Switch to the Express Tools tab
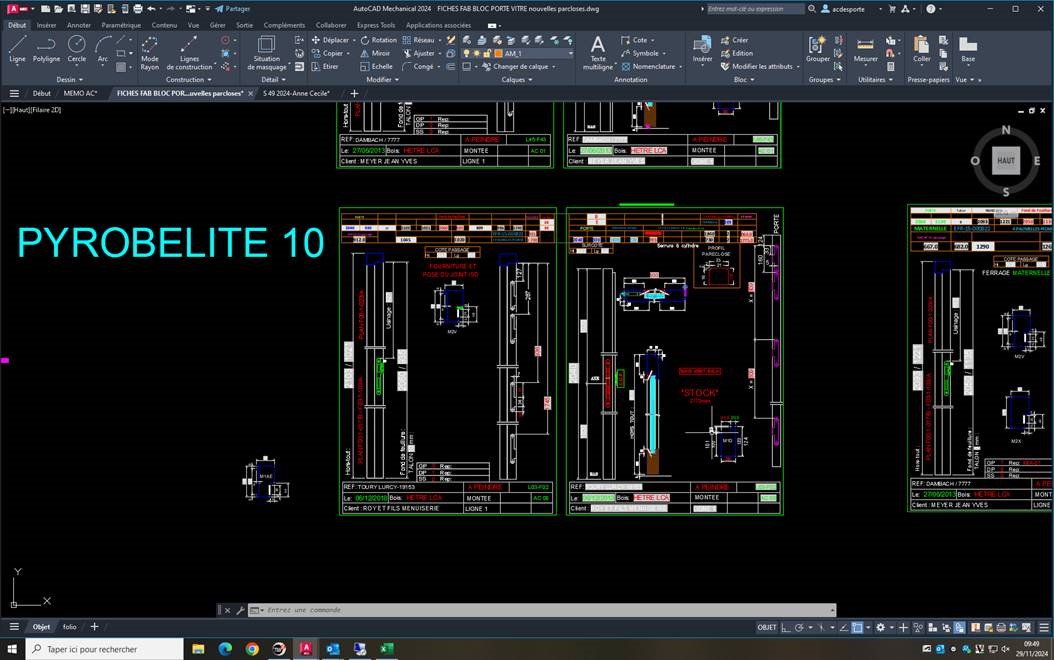Viewport: 1054px width, 660px height. pyautogui.click(x=376, y=25)
